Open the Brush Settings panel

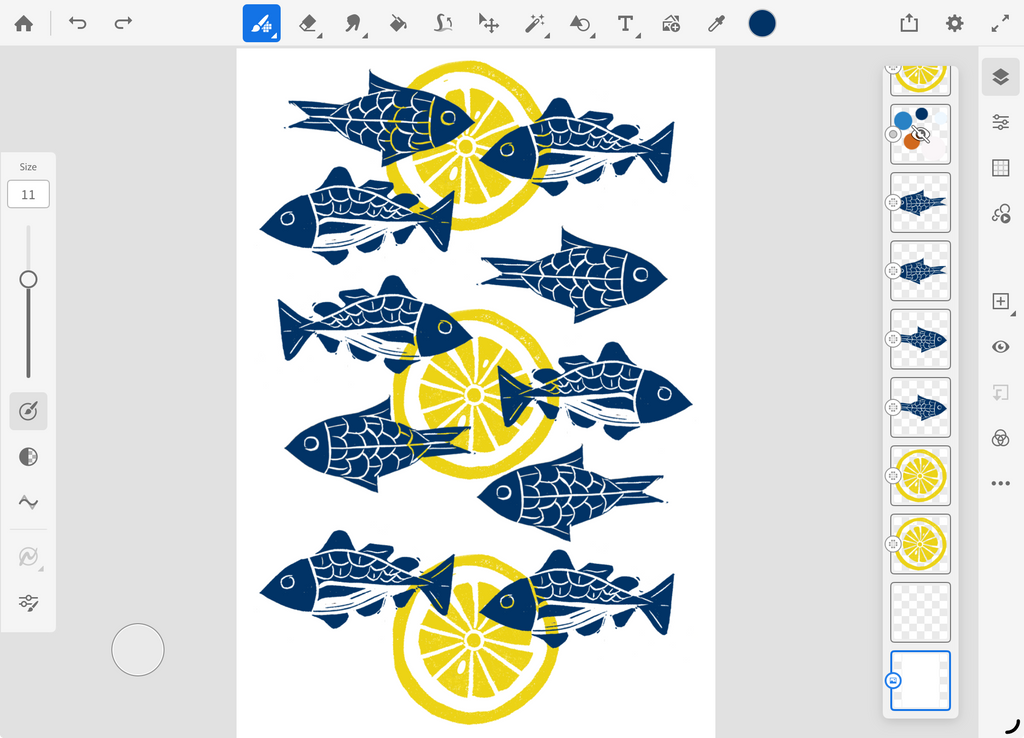pyautogui.click(x=28, y=602)
